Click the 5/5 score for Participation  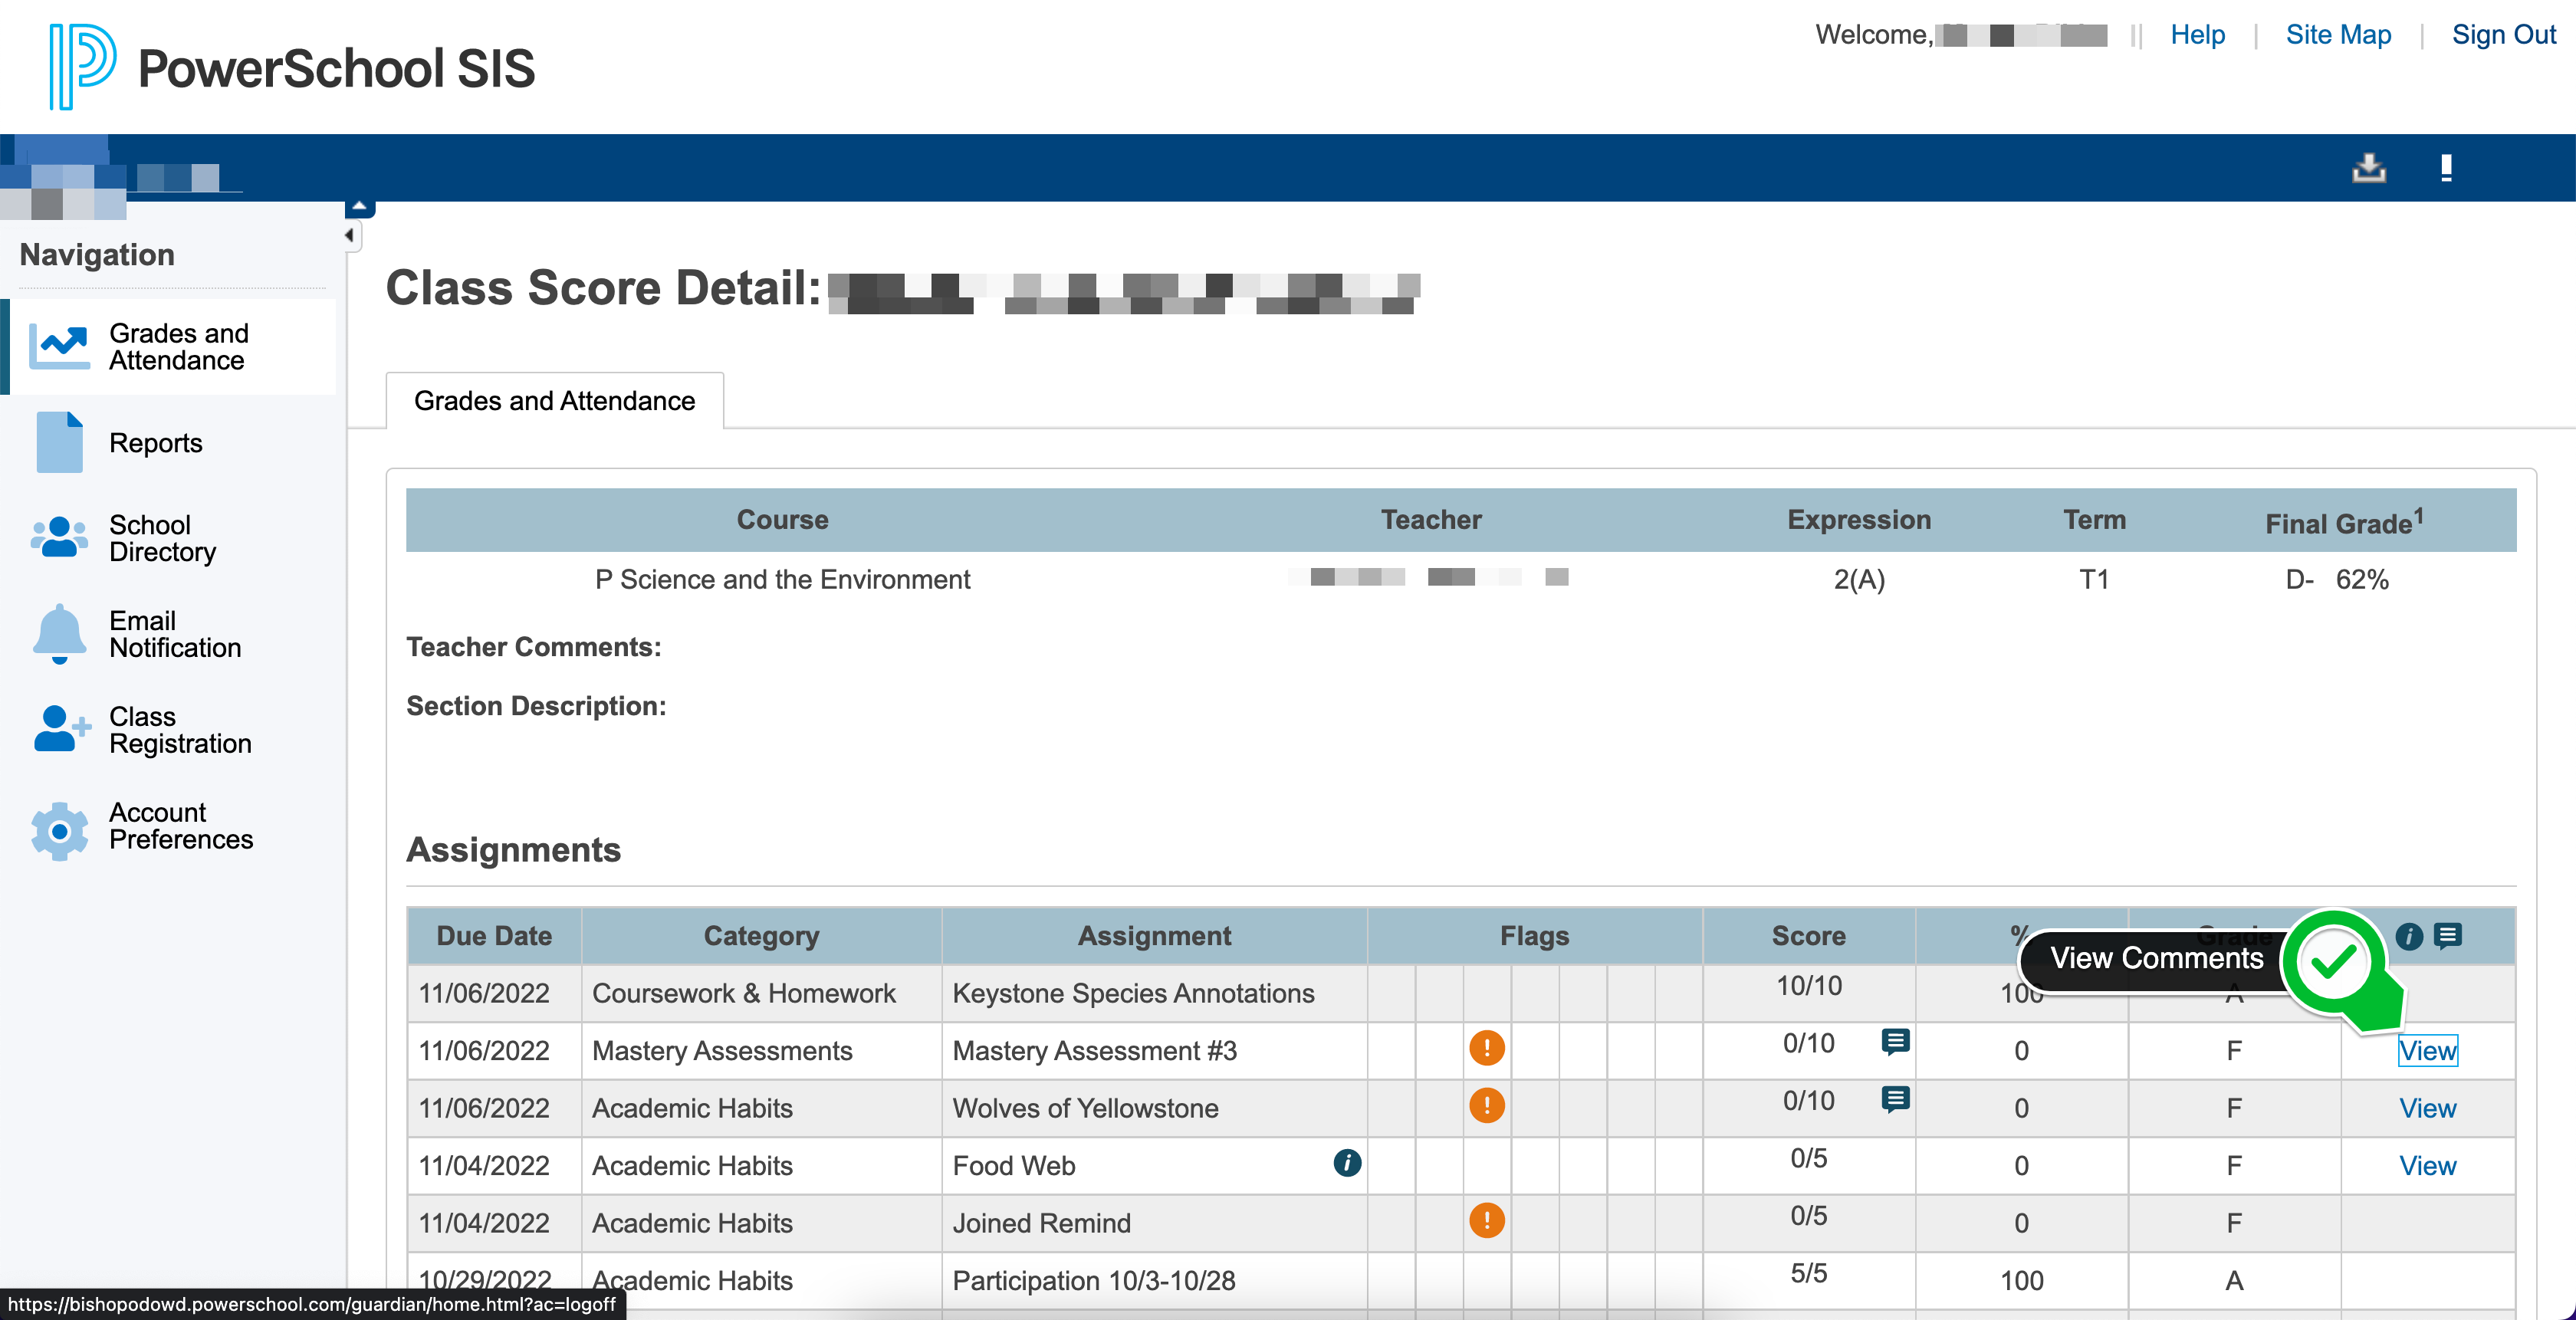click(x=1808, y=1274)
